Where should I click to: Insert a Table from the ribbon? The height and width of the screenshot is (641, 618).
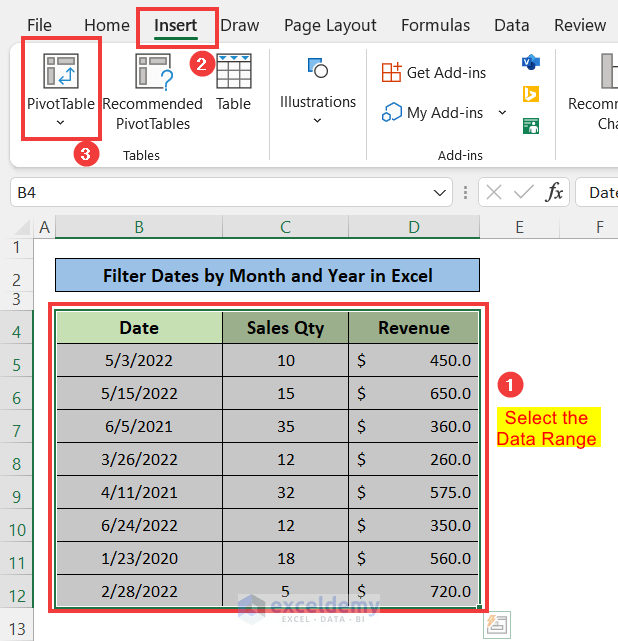tap(233, 83)
